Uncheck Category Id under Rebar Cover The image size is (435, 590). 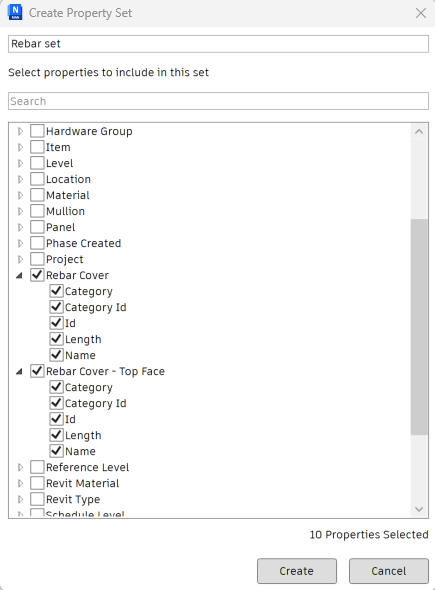point(56,307)
